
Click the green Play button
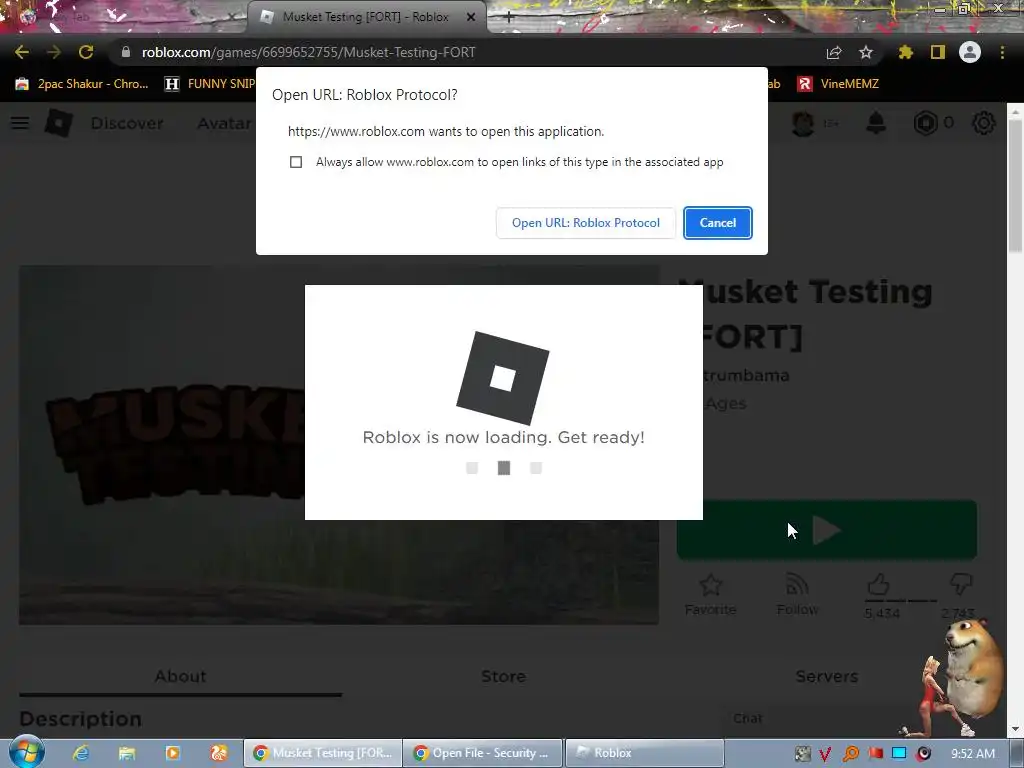click(827, 530)
